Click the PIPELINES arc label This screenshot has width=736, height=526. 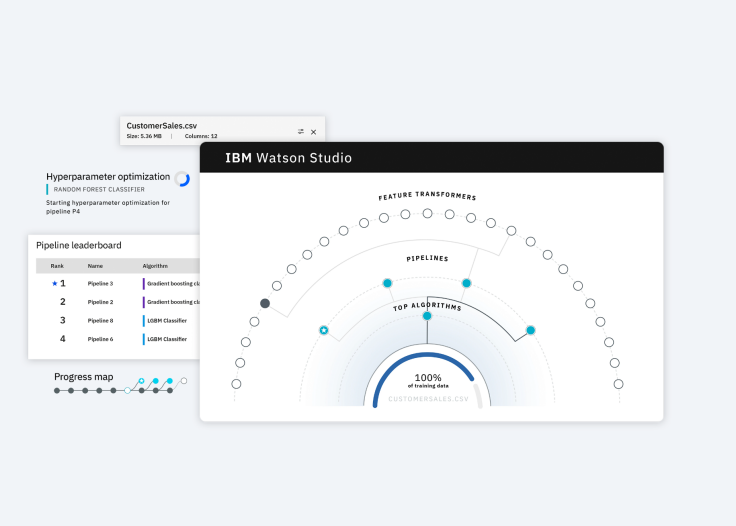click(x=427, y=259)
